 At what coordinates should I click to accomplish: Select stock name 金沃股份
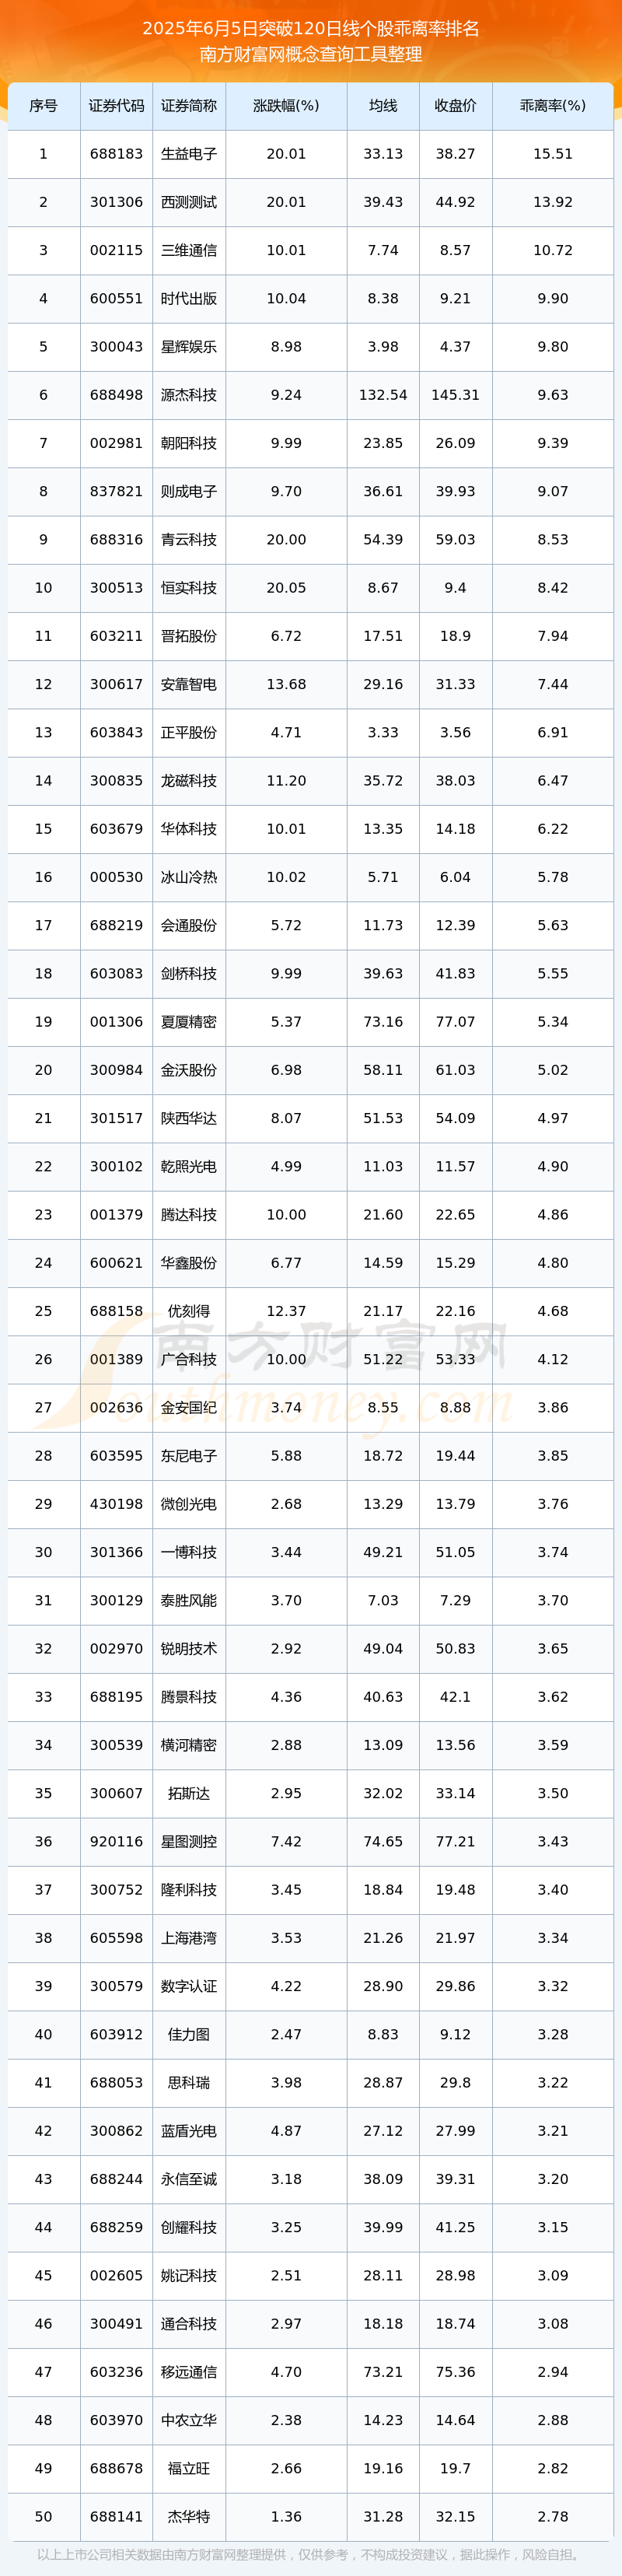pos(189,1070)
